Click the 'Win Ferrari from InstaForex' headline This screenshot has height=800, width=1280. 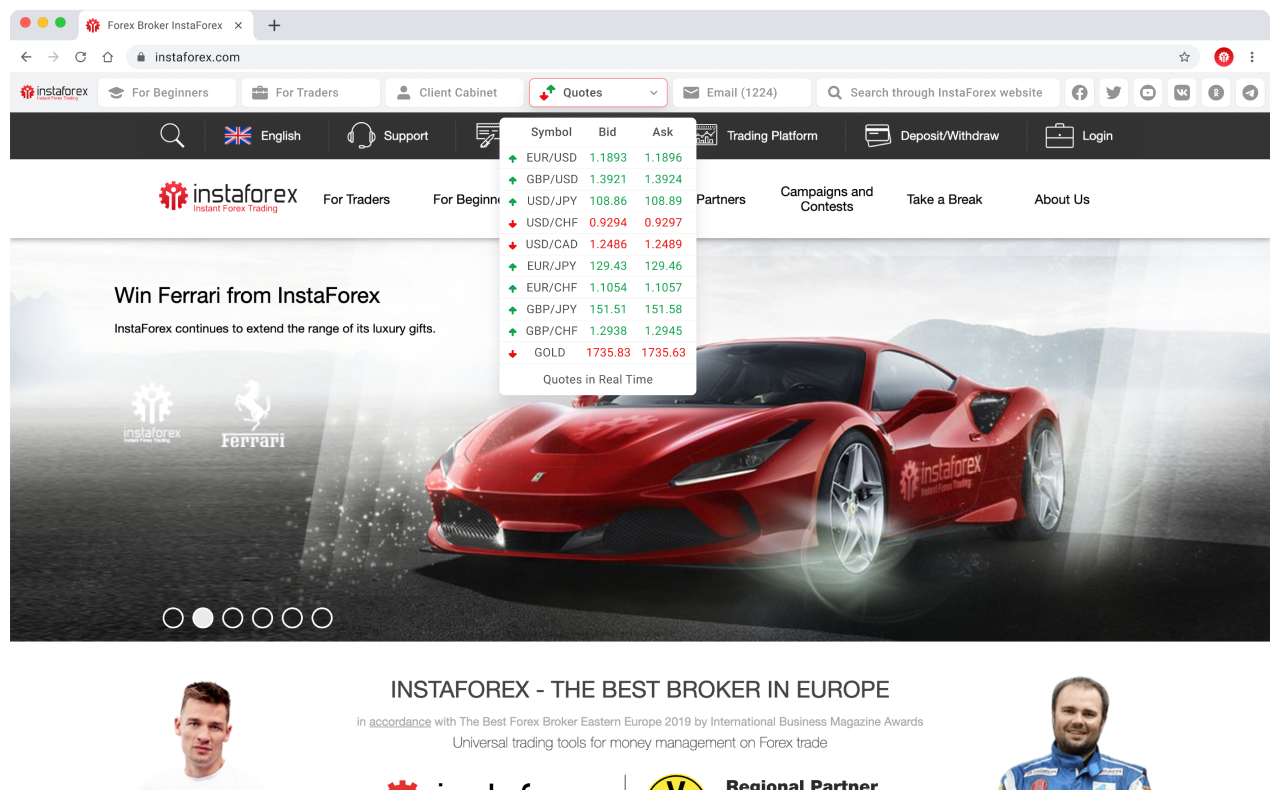247,296
